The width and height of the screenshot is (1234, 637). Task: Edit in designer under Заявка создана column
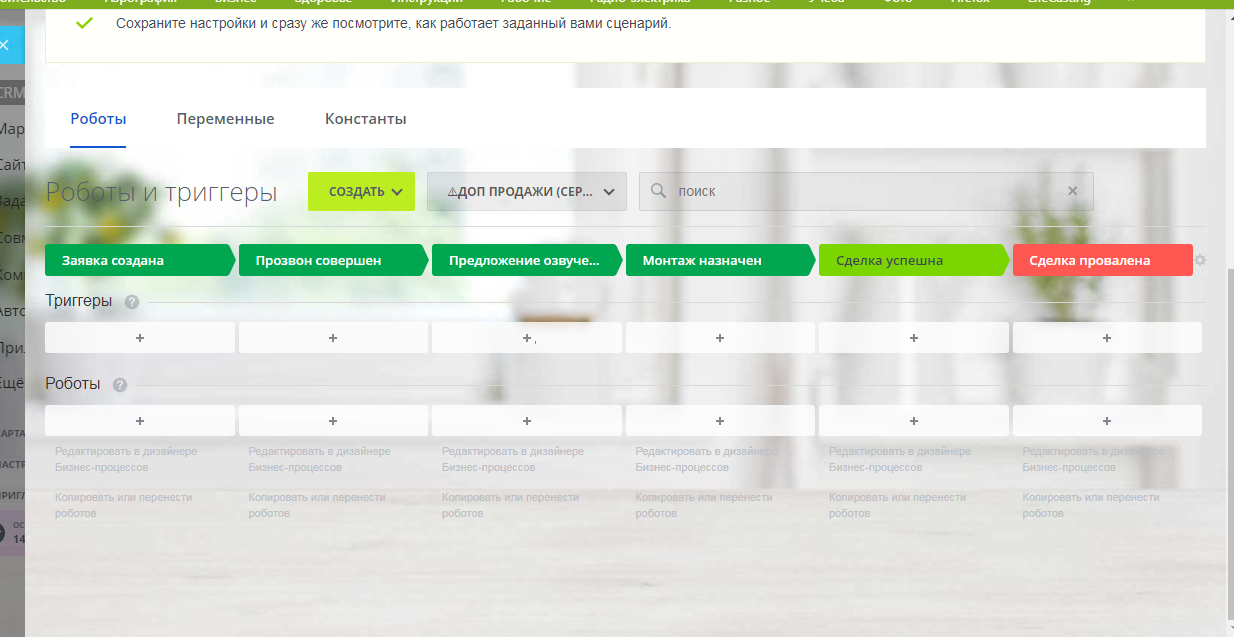point(126,459)
